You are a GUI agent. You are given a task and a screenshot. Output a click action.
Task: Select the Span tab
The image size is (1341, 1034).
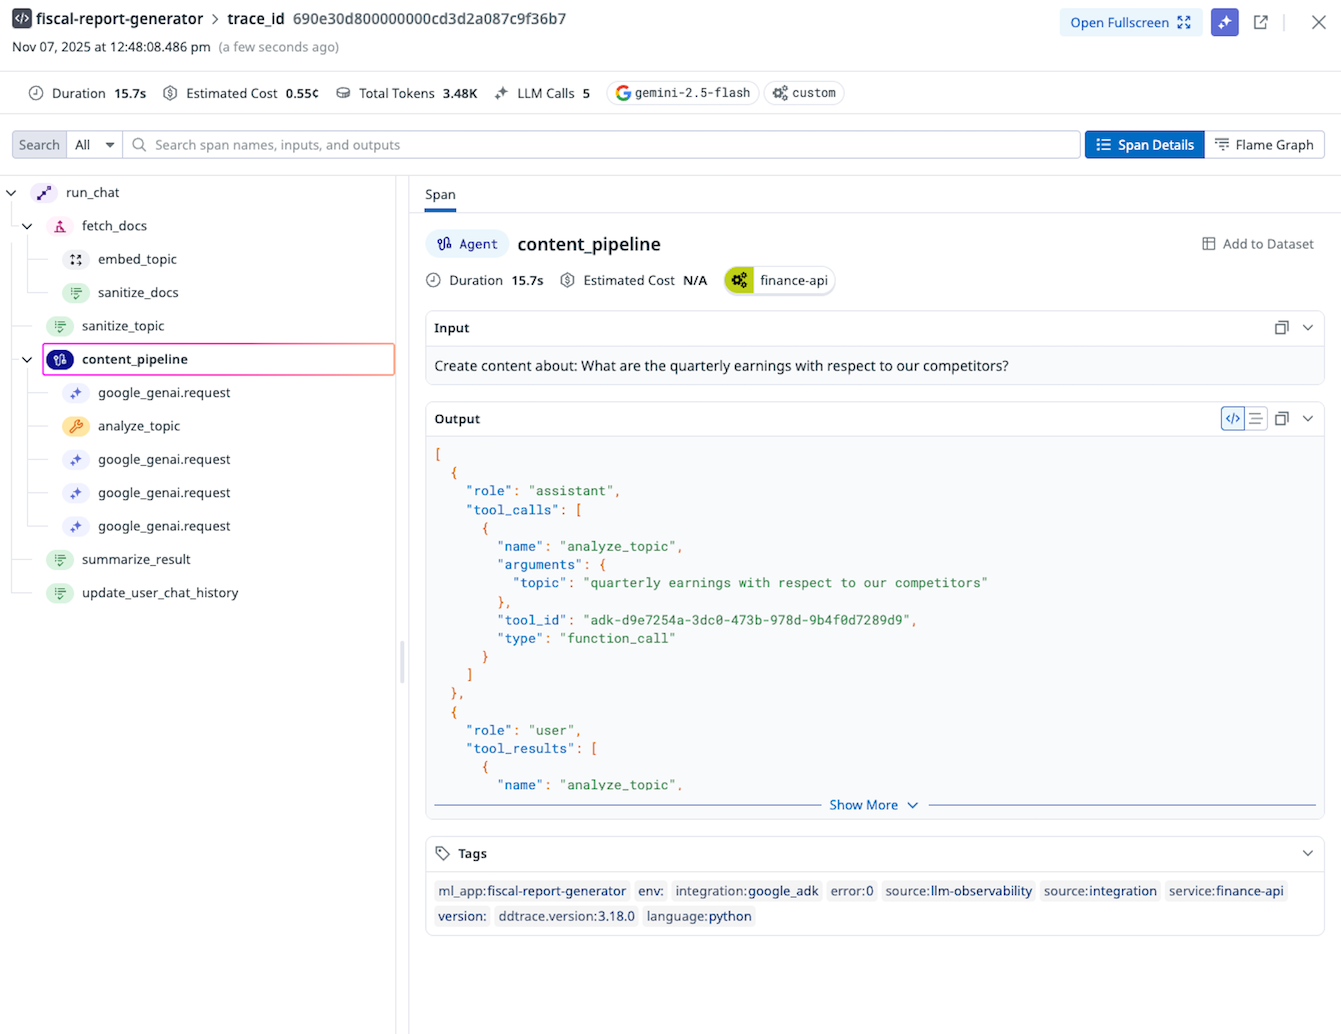pos(440,194)
